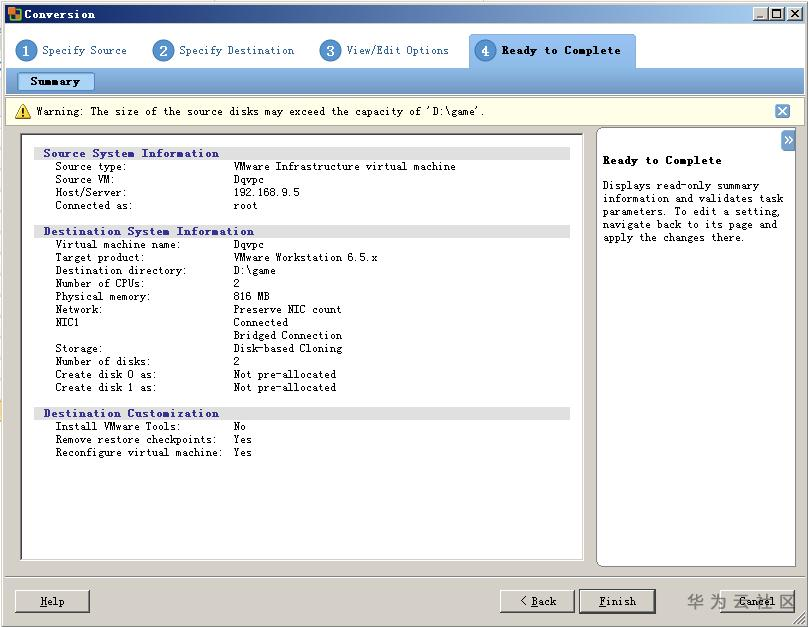
Task: Click the Cancel button
Action: pos(757,601)
